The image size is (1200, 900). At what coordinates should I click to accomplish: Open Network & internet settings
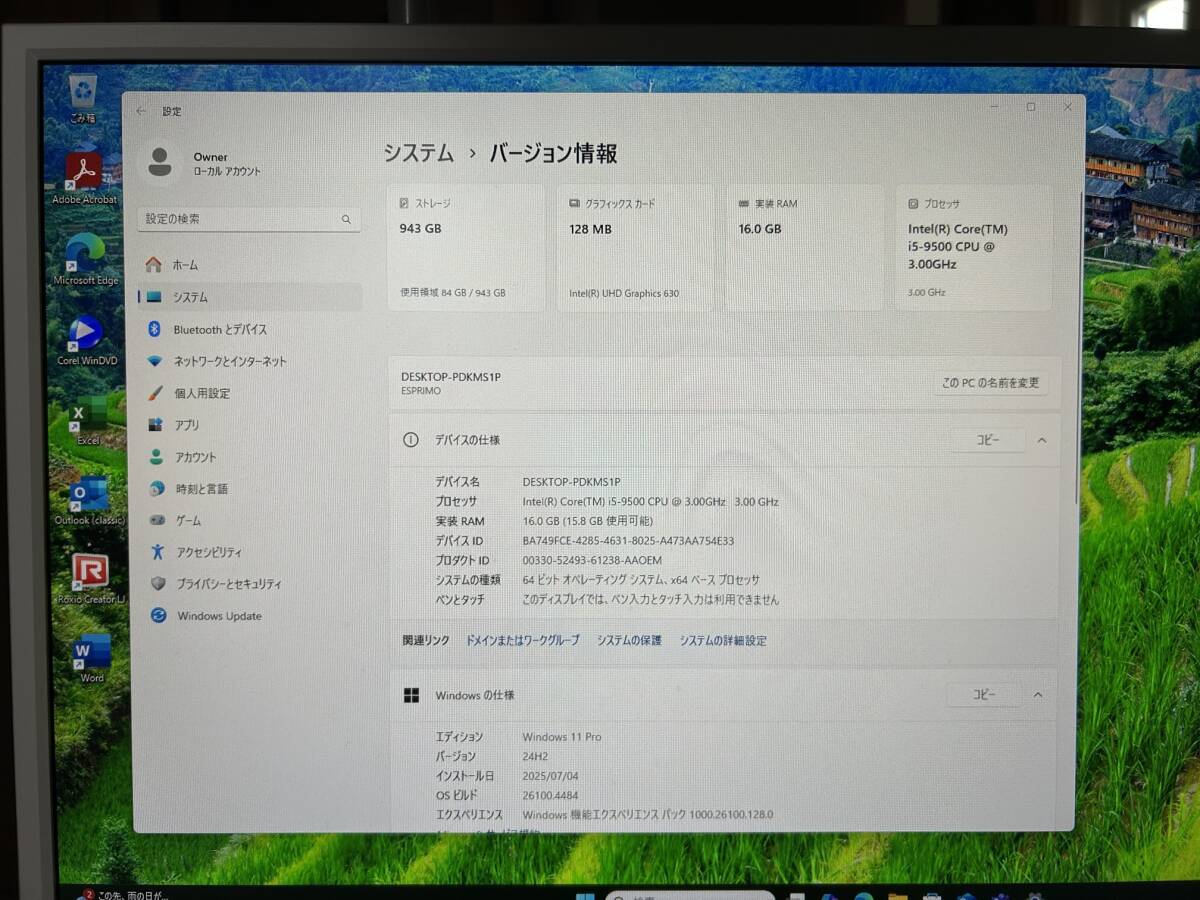[250, 361]
